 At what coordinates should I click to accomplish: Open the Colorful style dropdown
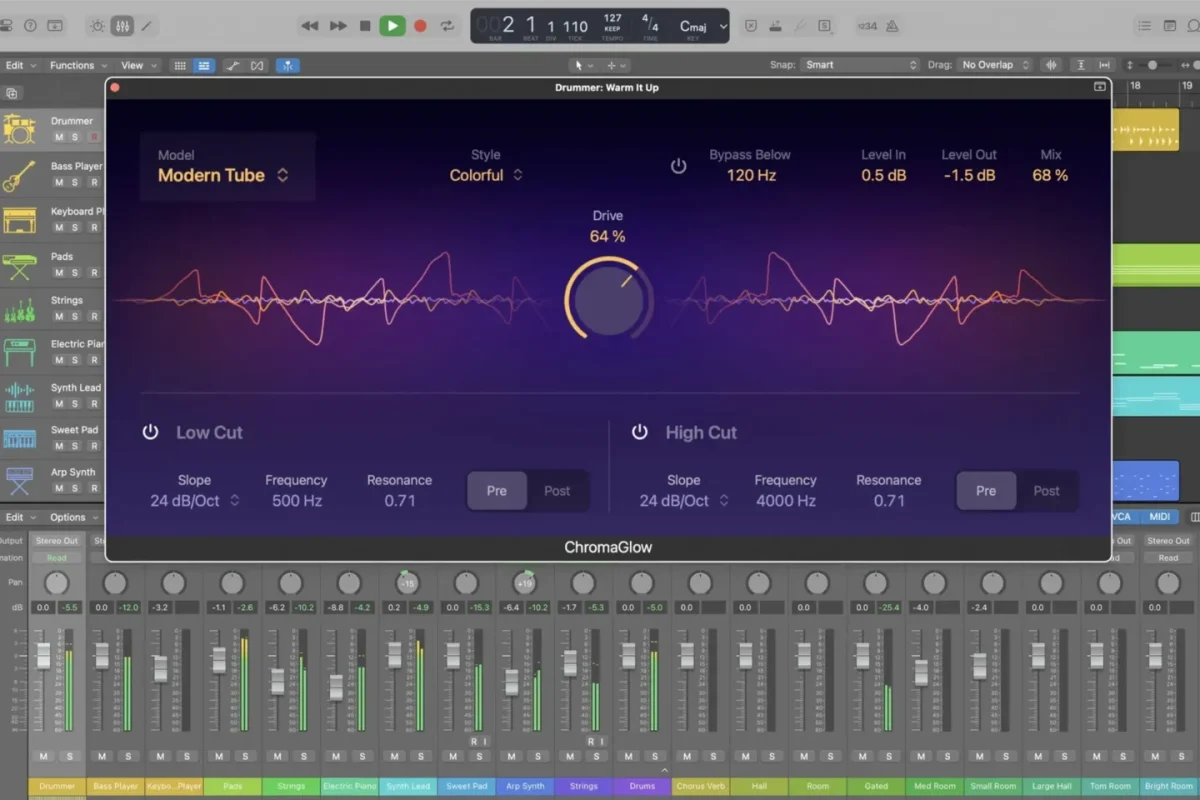486,175
